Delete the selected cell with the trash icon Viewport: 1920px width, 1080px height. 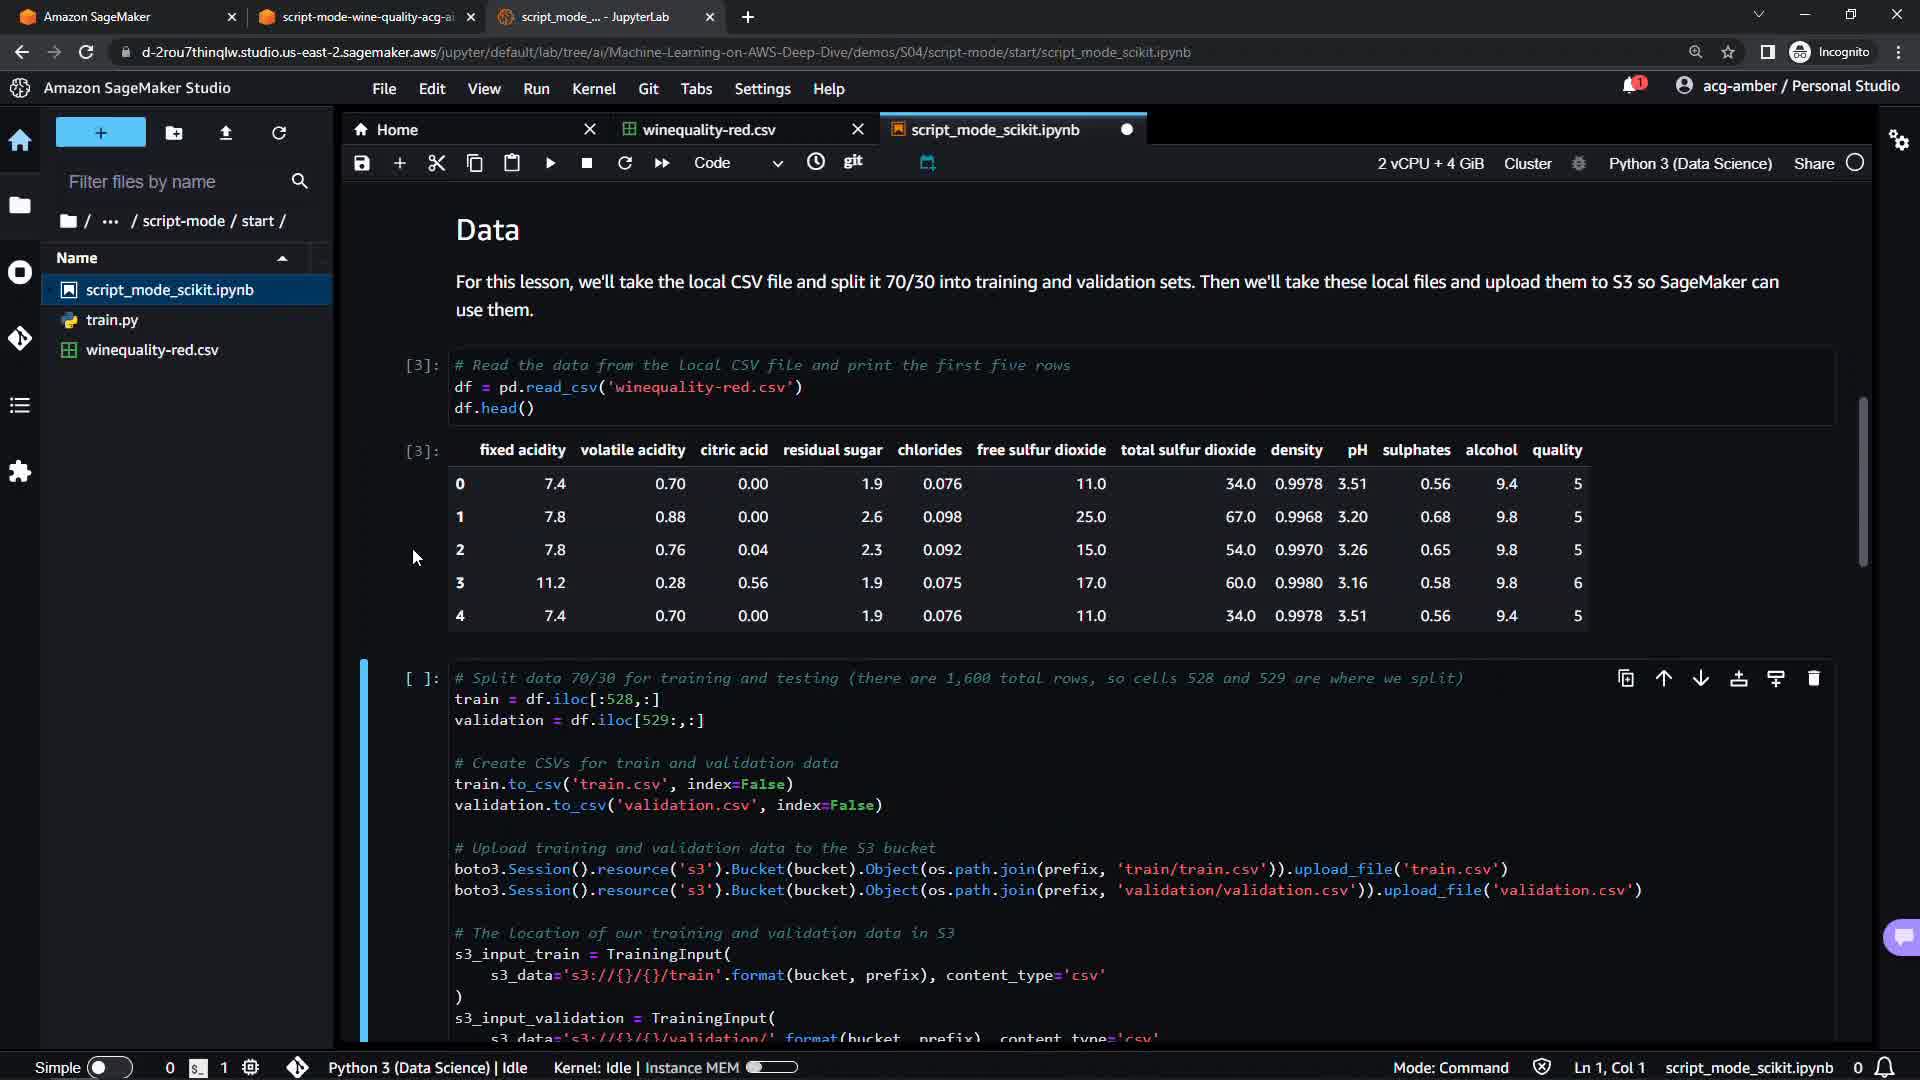tap(1813, 679)
